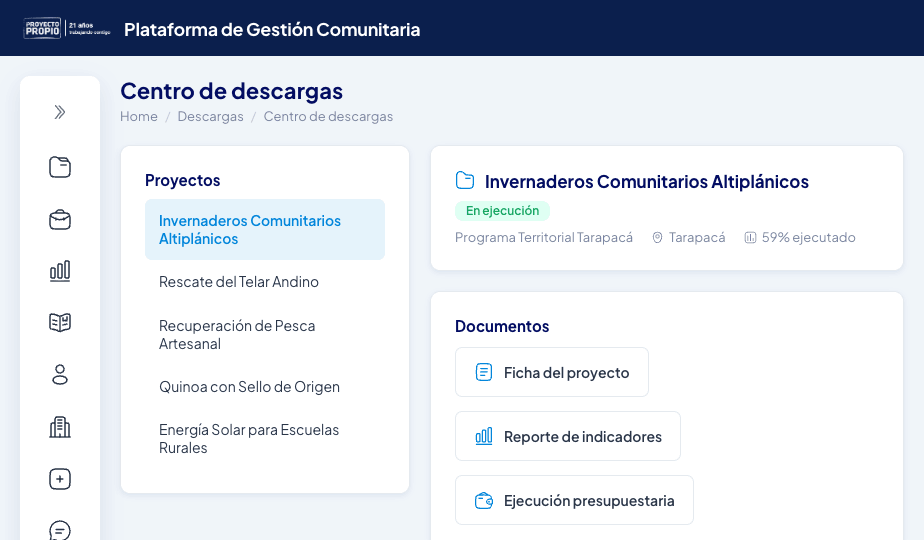Click the Centro de descargas page heading
Screen dimensions: 924x540
(232, 91)
